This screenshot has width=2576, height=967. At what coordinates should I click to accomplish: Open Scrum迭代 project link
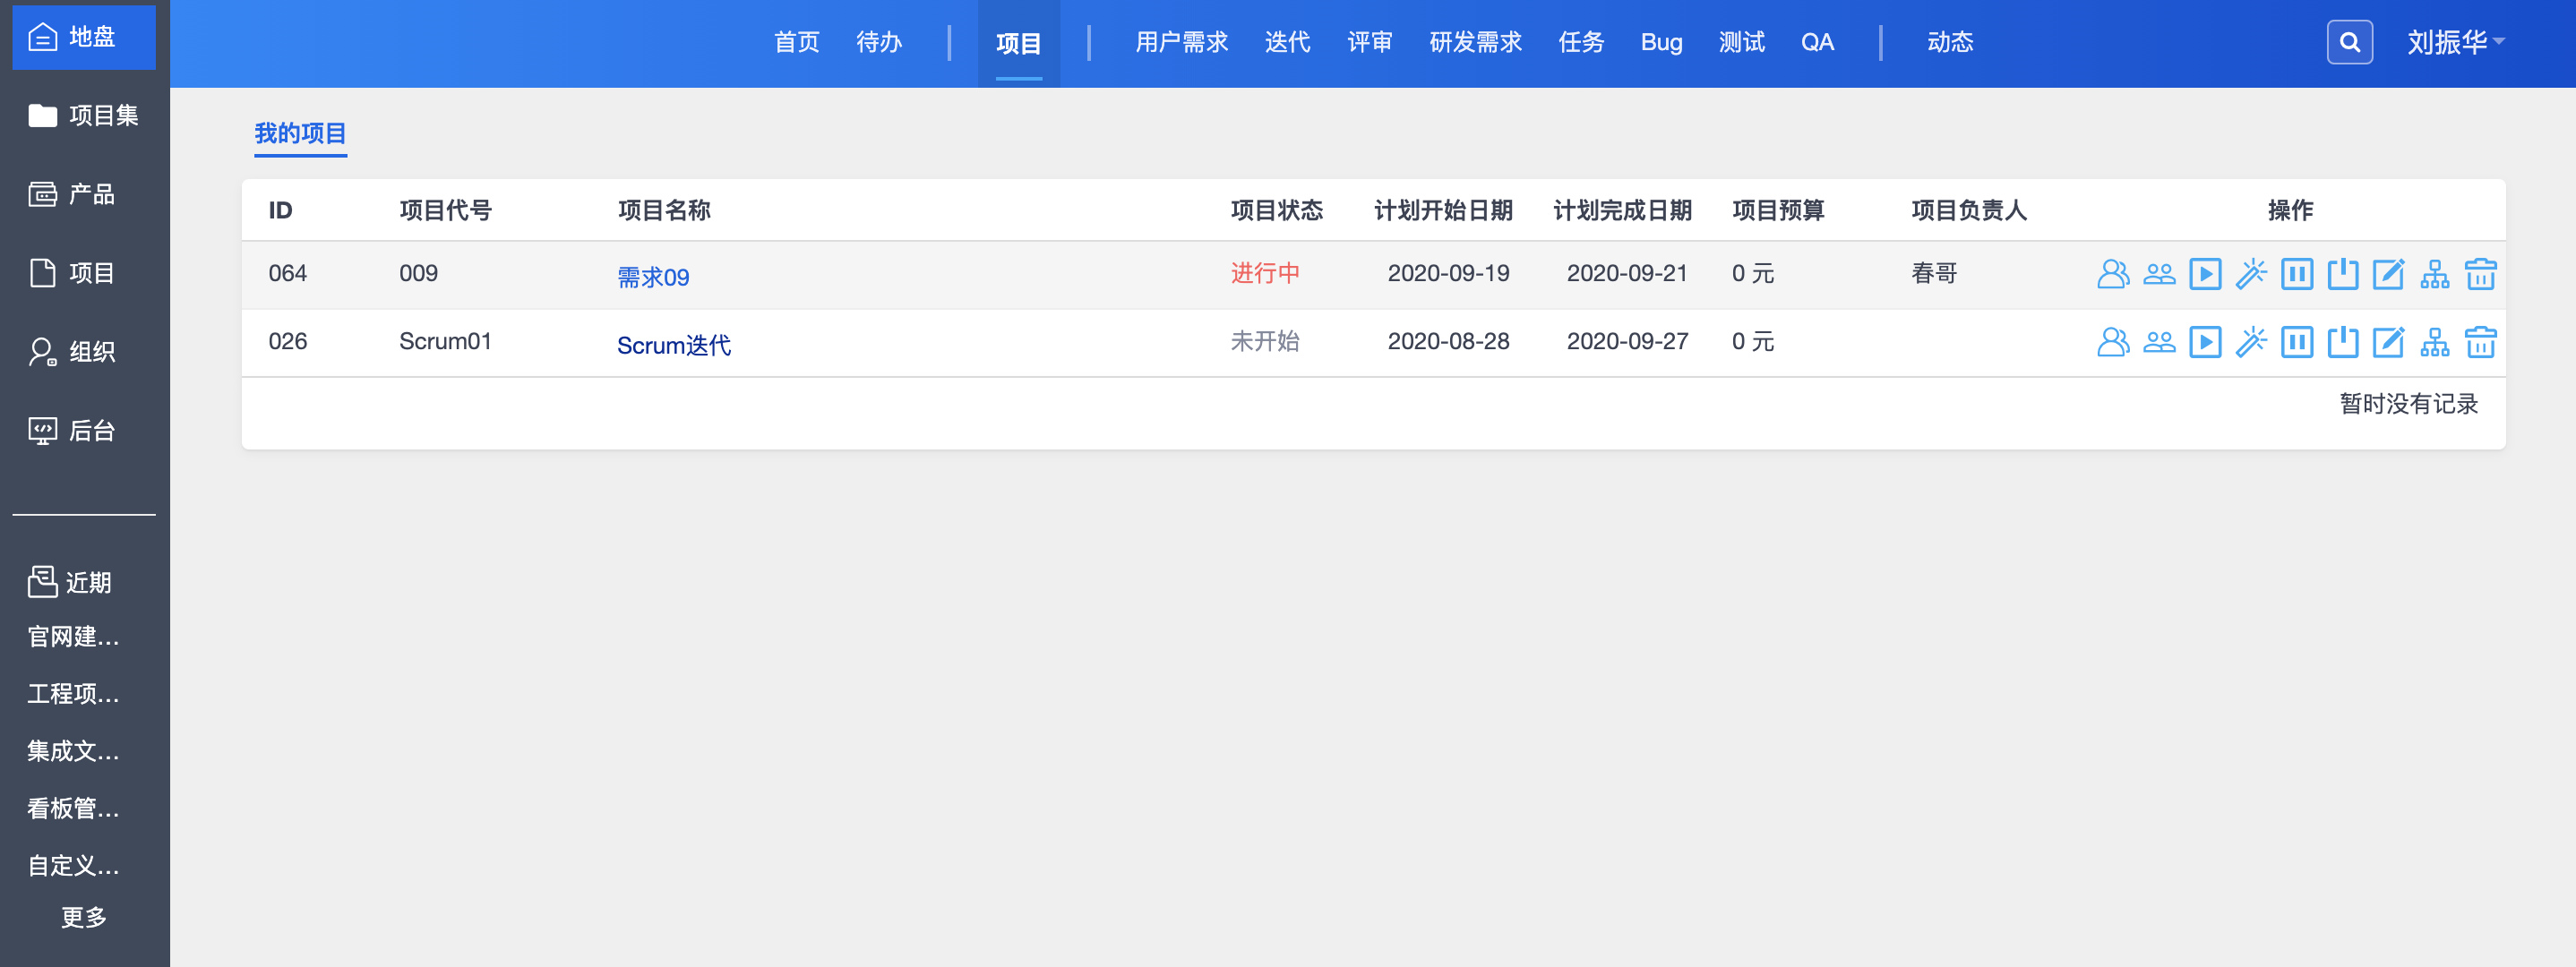(673, 345)
